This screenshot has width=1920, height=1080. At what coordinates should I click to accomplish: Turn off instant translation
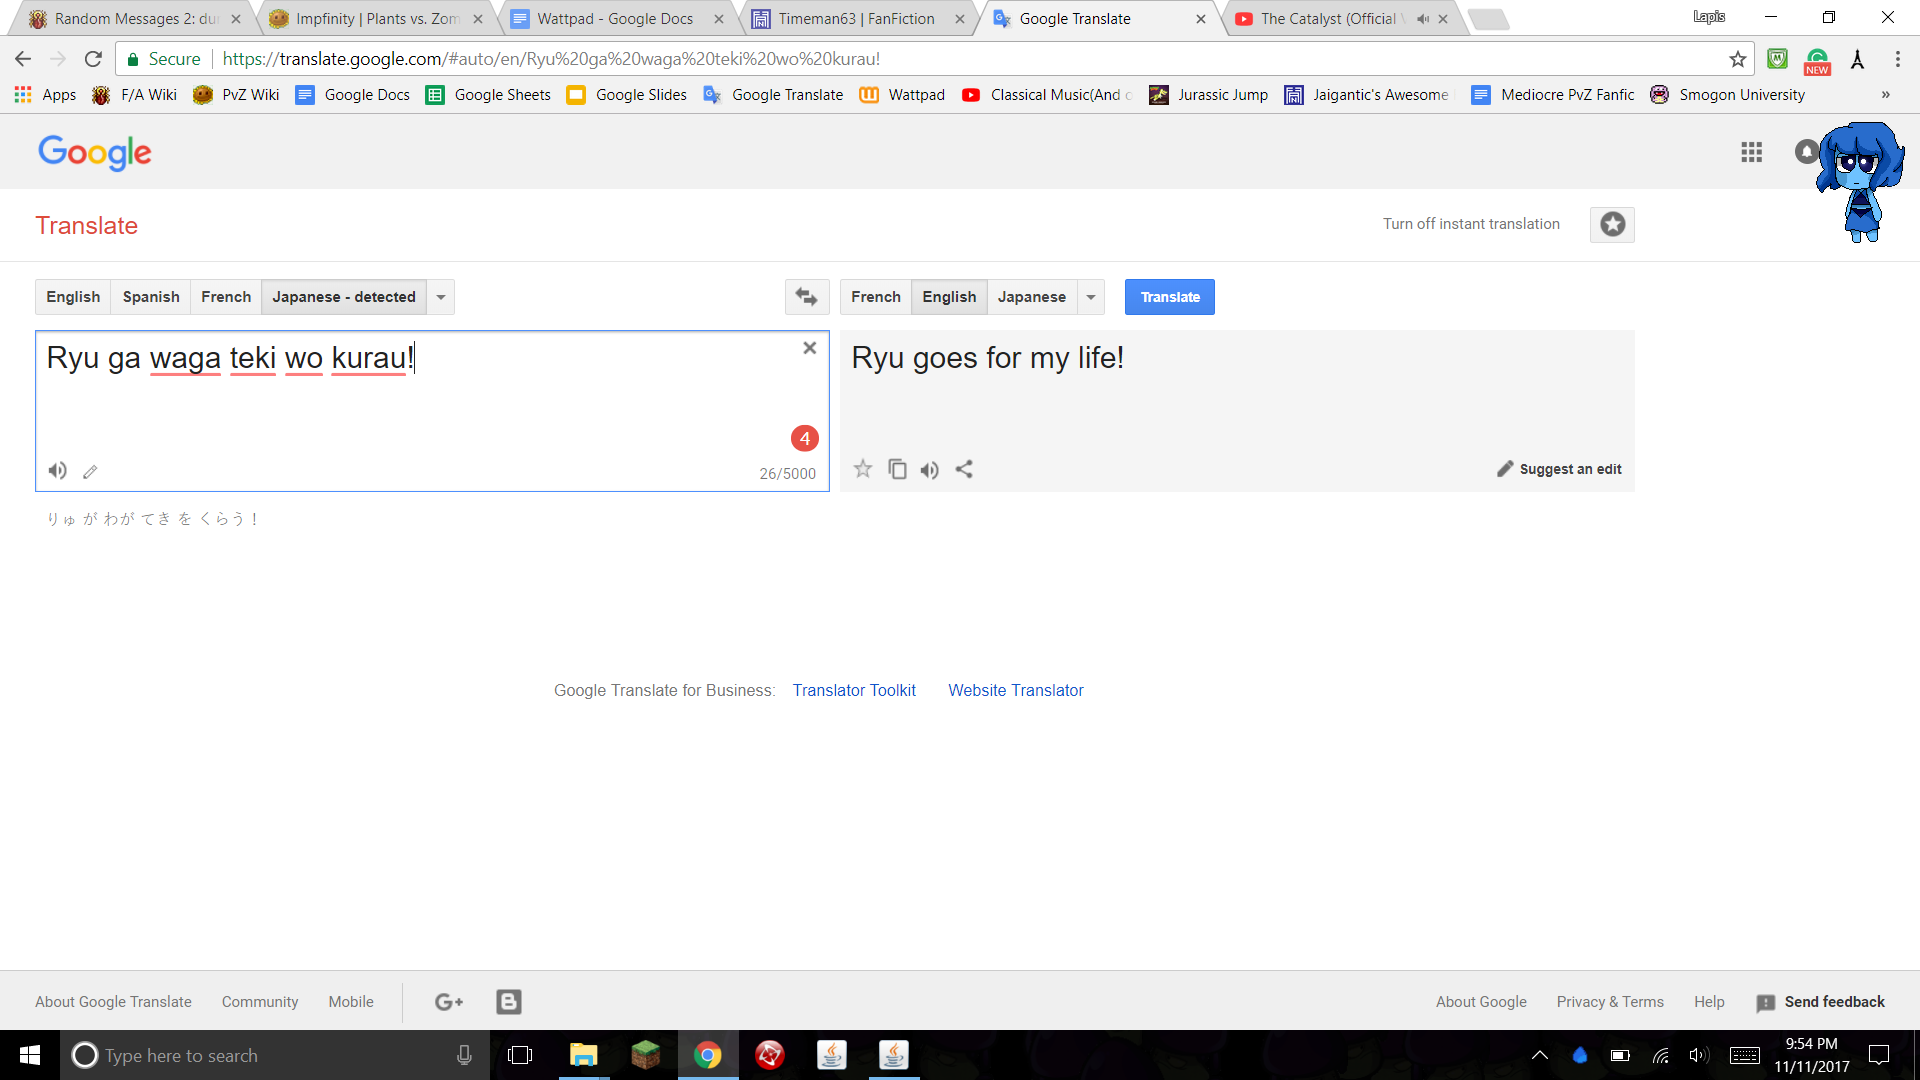(1471, 224)
